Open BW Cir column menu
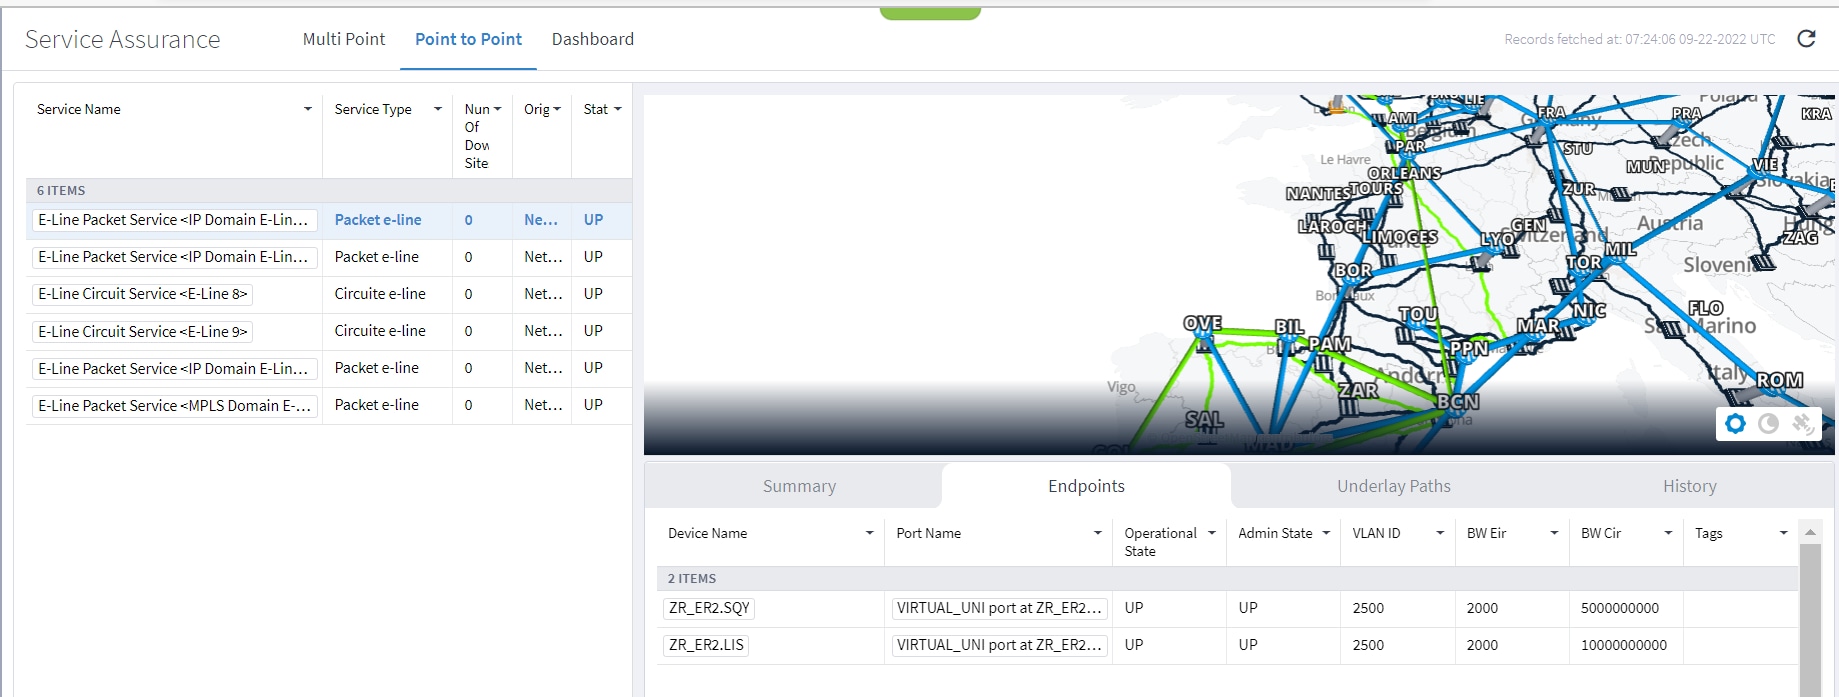 [1668, 533]
